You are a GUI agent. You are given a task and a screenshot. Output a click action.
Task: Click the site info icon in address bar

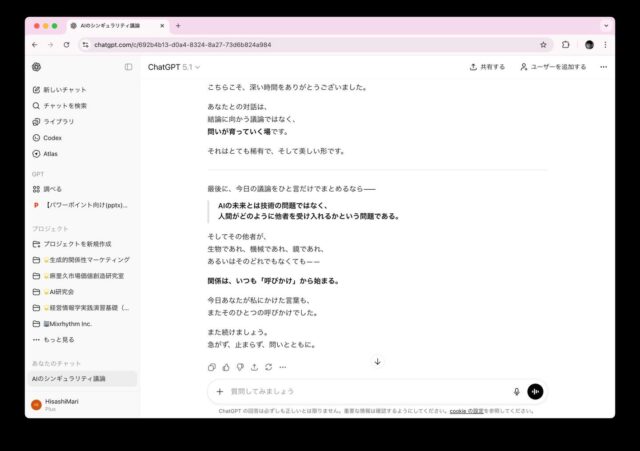click(85, 45)
